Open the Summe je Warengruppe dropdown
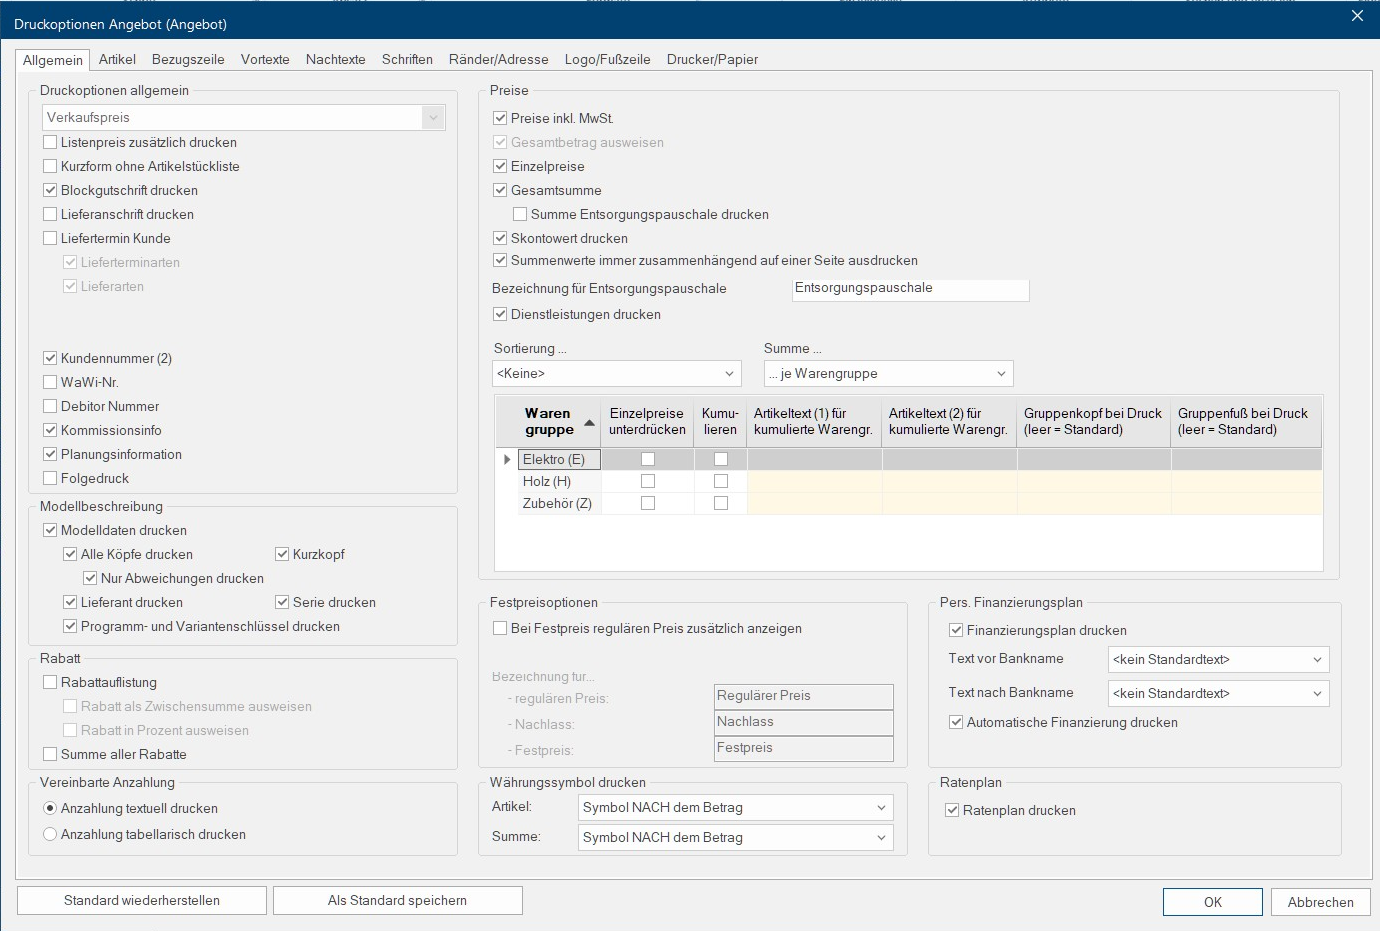The height and width of the screenshot is (931, 1380). click(x=889, y=374)
